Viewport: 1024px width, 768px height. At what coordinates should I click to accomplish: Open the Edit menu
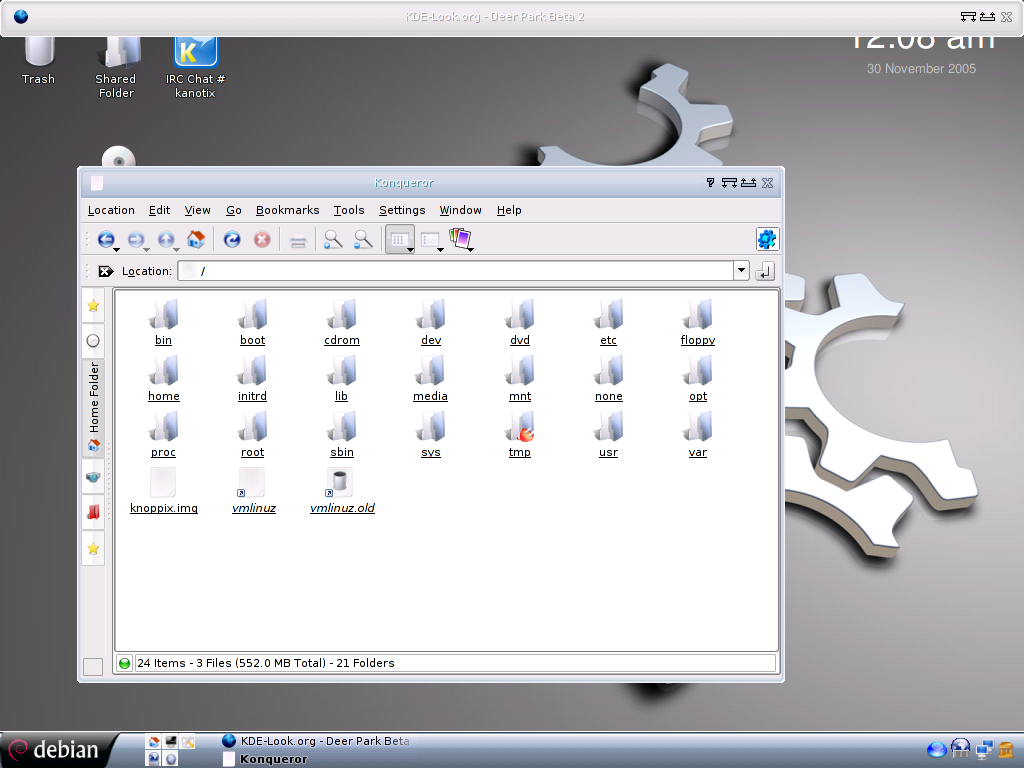[159, 210]
